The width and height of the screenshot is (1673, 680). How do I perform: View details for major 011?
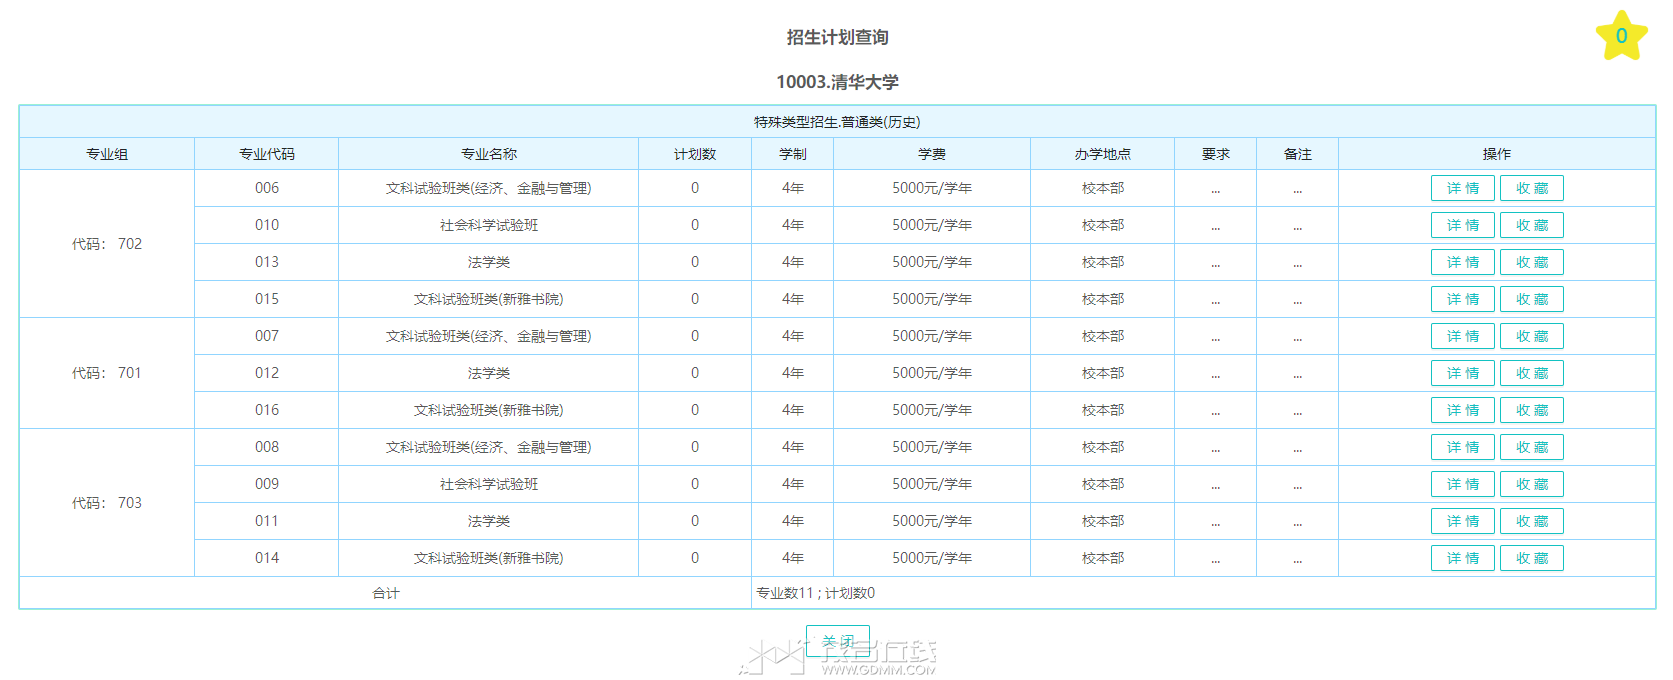[x=1463, y=521]
